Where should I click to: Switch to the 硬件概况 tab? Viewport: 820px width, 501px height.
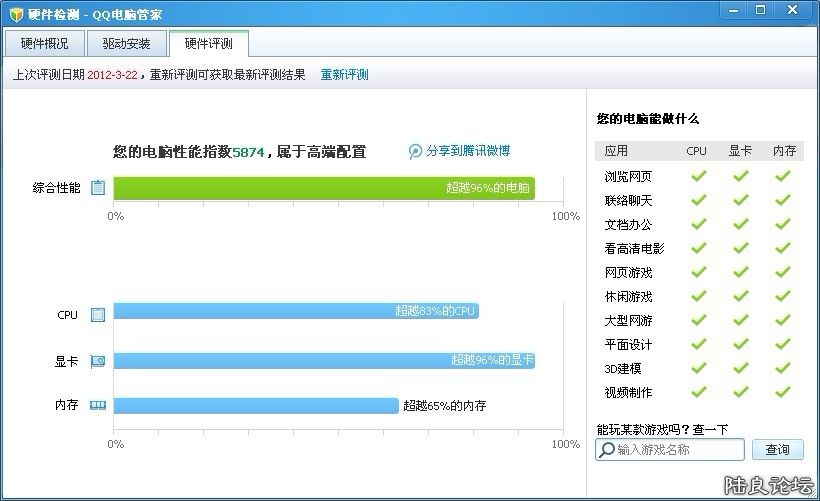click(x=44, y=44)
